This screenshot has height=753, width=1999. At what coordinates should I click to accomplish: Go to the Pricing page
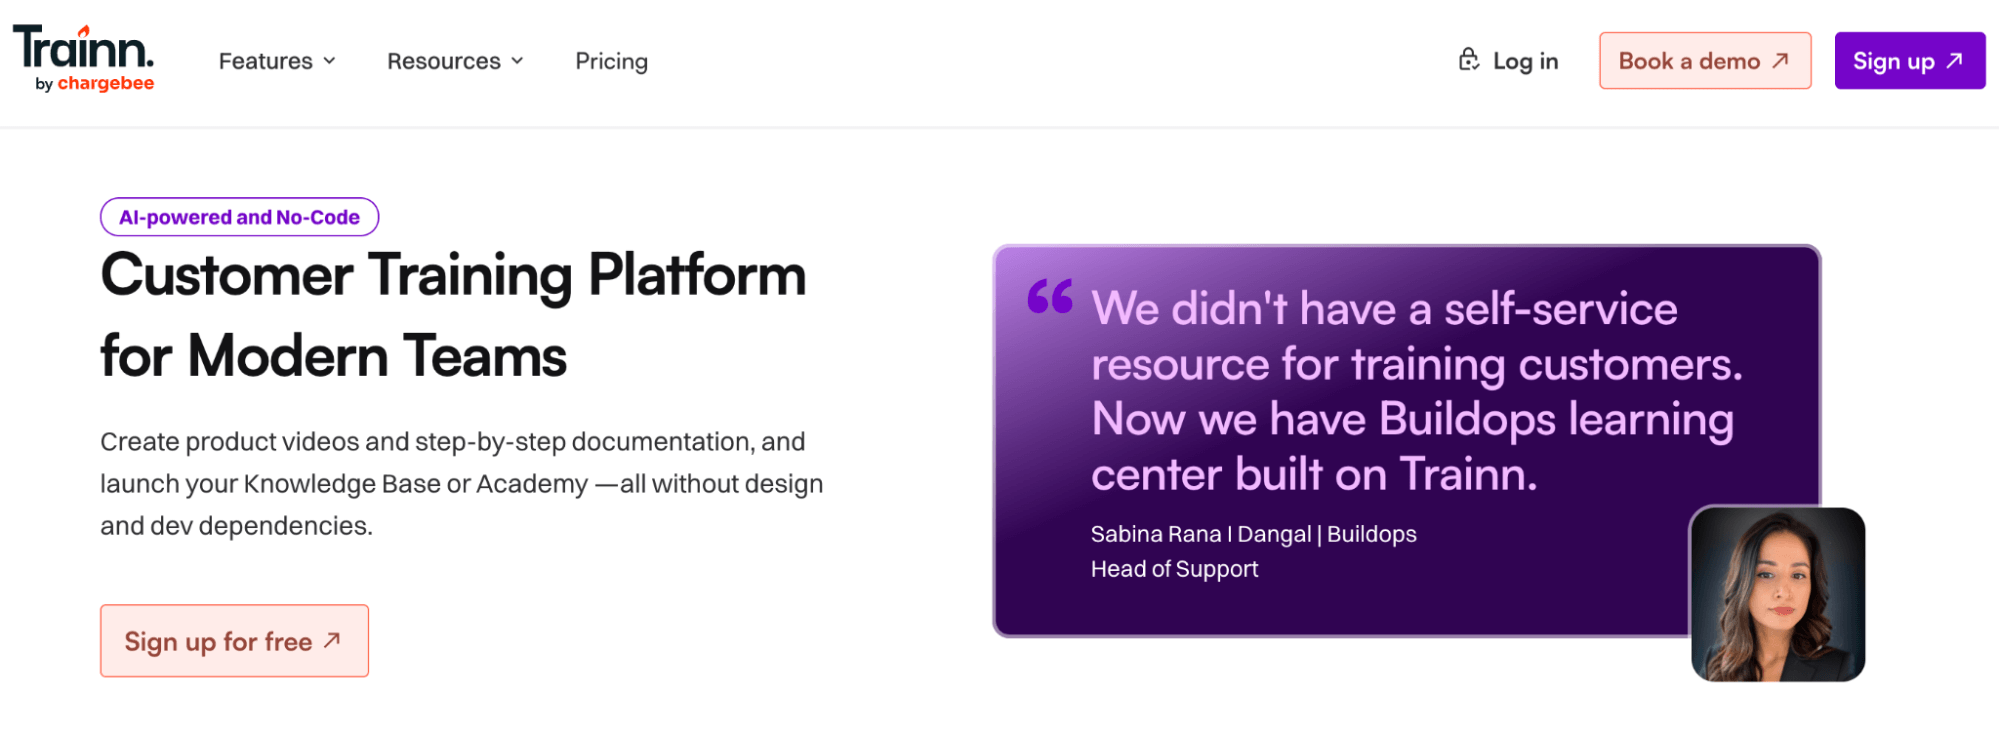tap(611, 61)
